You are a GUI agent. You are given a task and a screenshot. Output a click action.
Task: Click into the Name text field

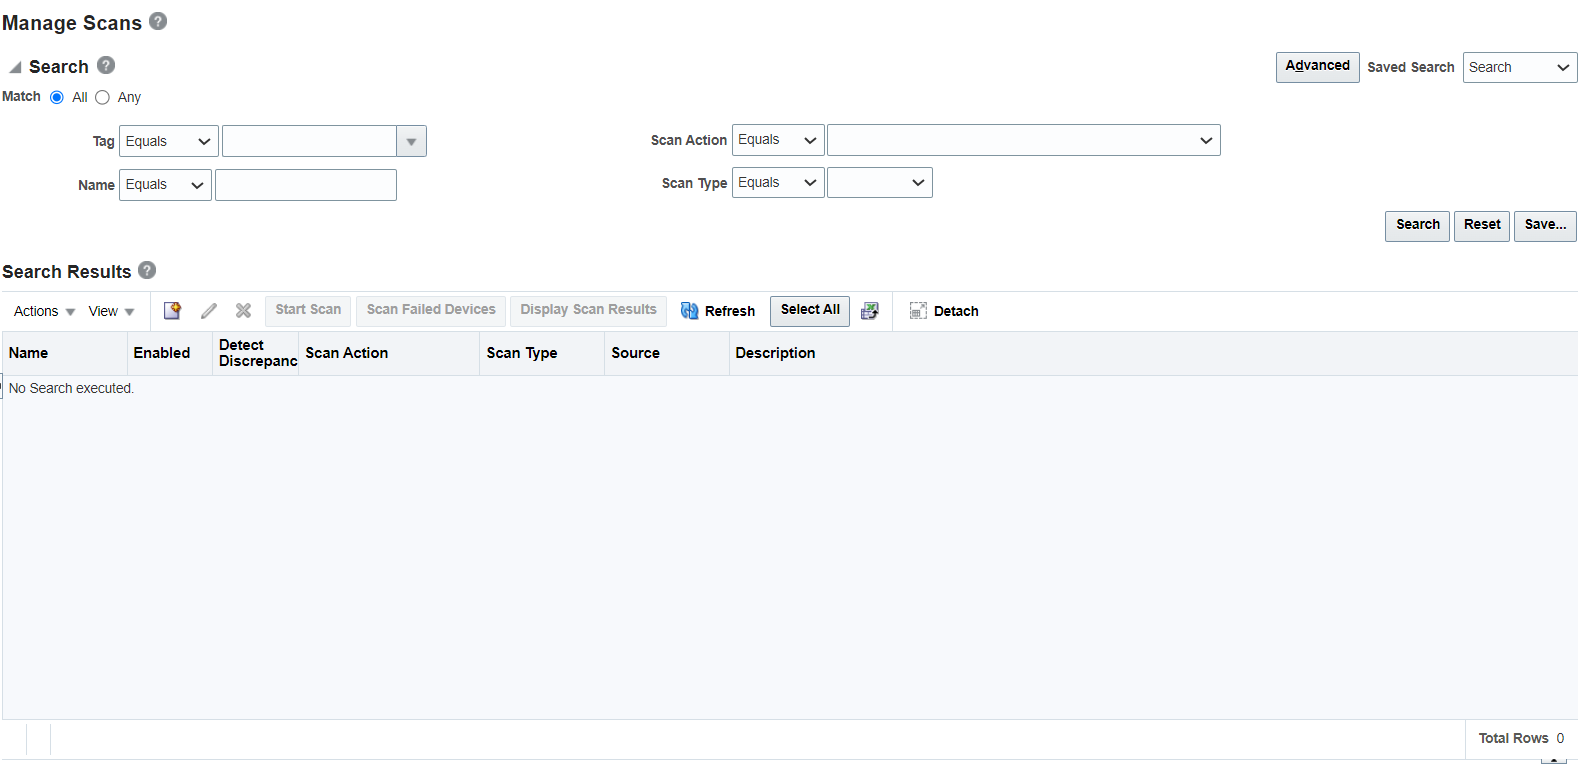point(306,185)
